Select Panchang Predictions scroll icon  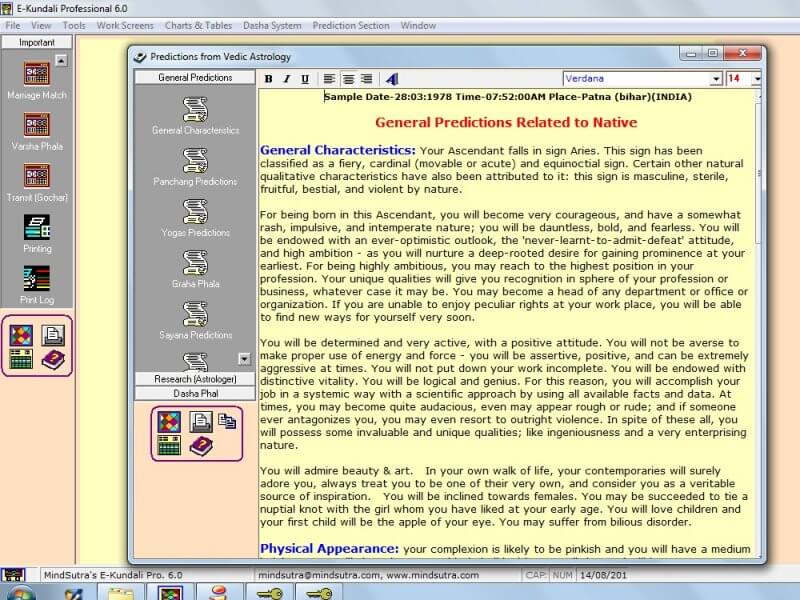pos(195,160)
